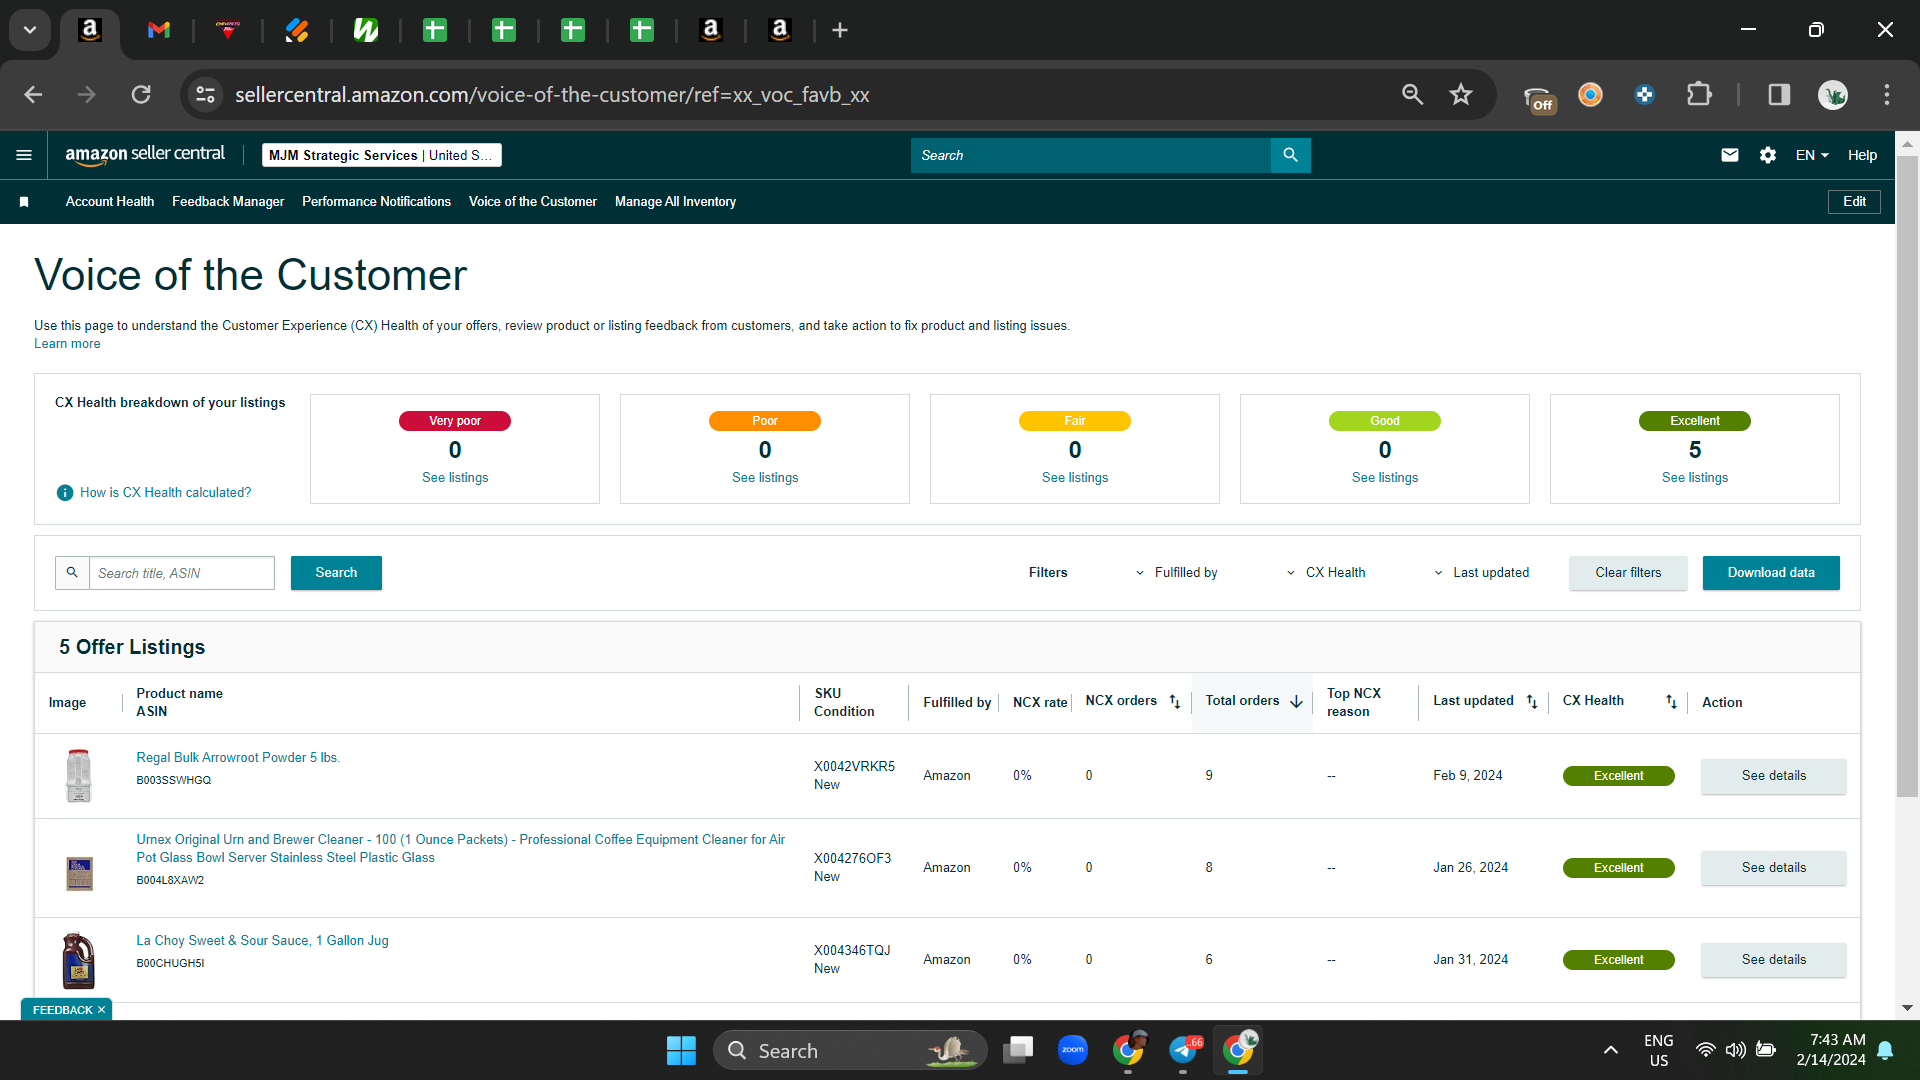Open the mail messages icon

pyautogui.click(x=1730, y=155)
